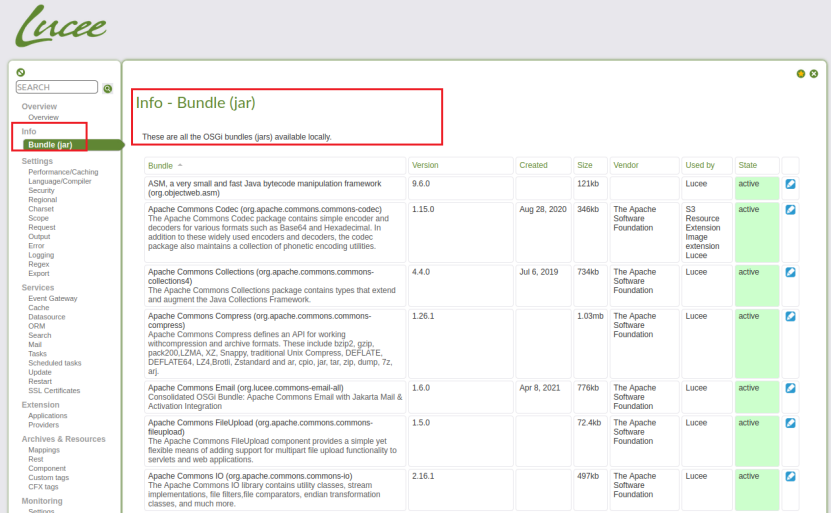
Task: Open details icon for Apache Commons Compress
Action: click(x=790, y=316)
